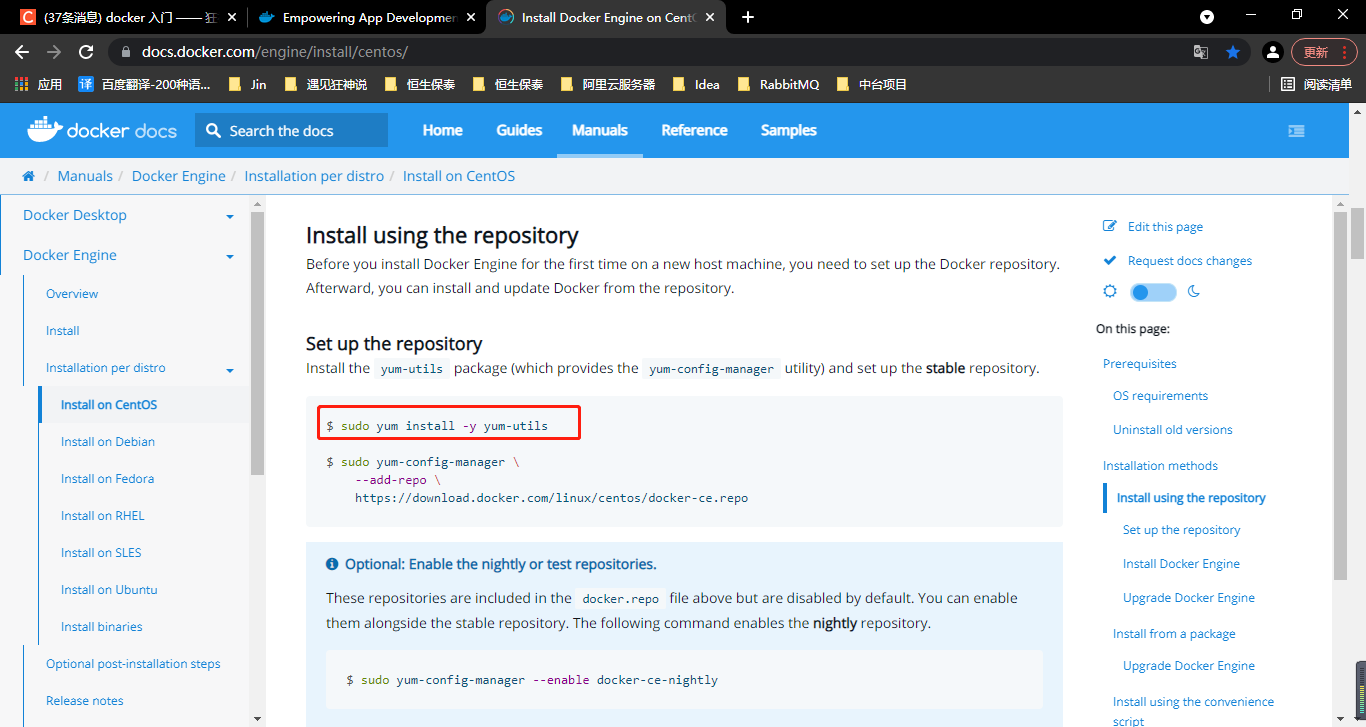The width and height of the screenshot is (1366, 727).
Task: Click the tab search dropdown in title bar
Action: click(x=1207, y=17)
